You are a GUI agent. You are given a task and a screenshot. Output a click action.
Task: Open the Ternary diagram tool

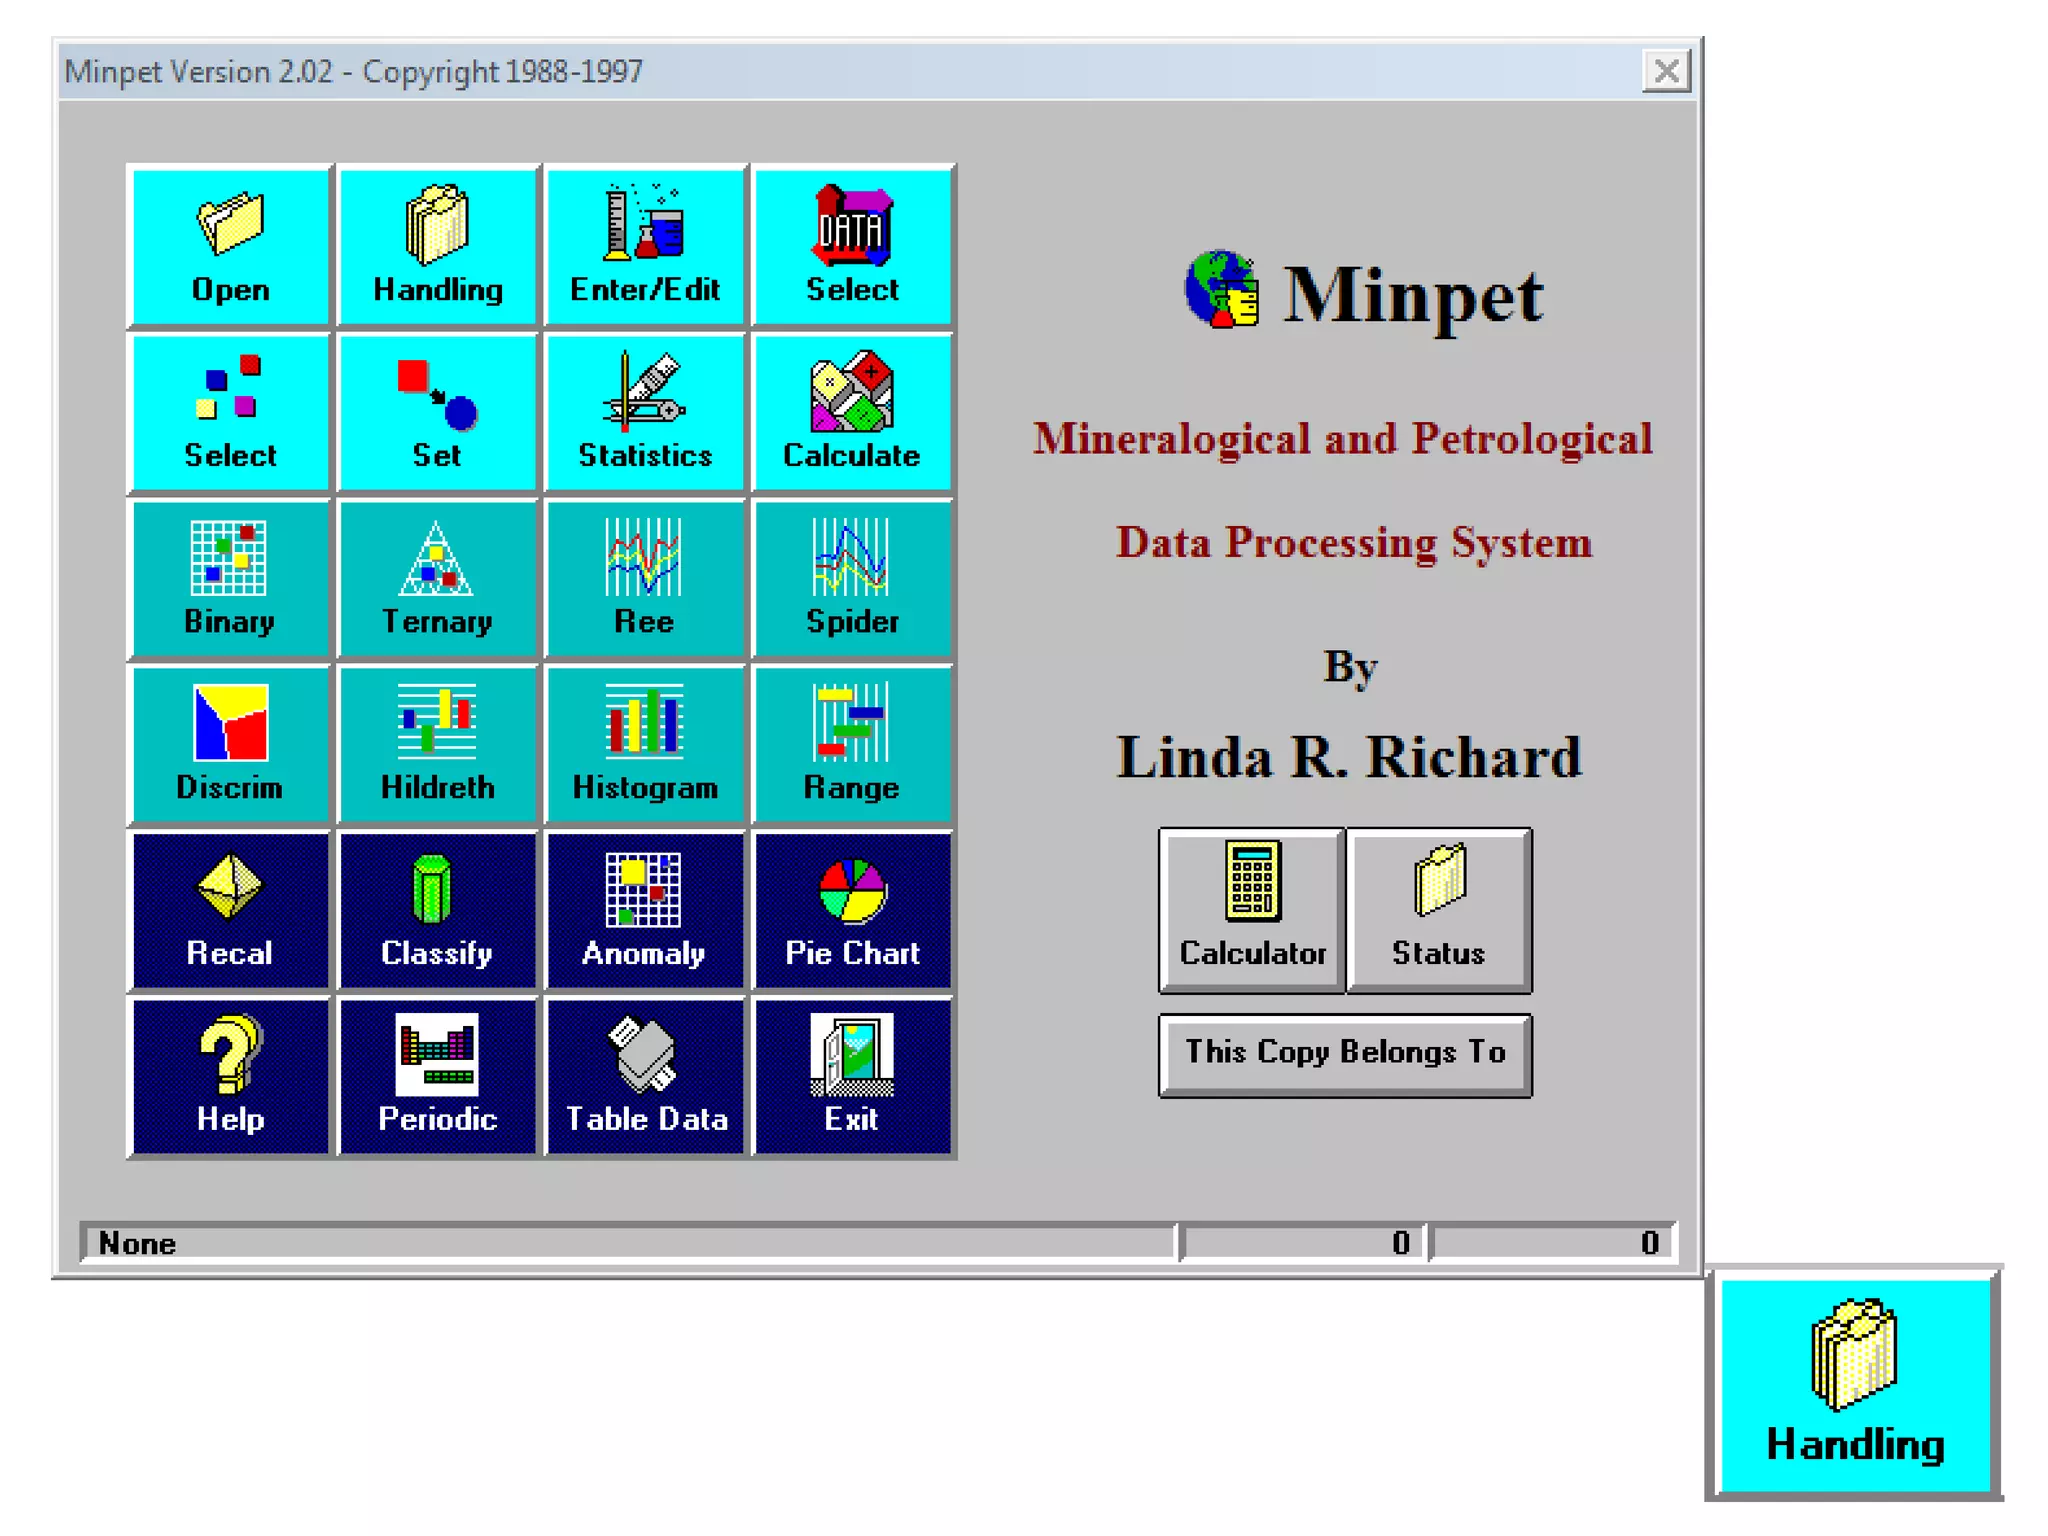437,579
